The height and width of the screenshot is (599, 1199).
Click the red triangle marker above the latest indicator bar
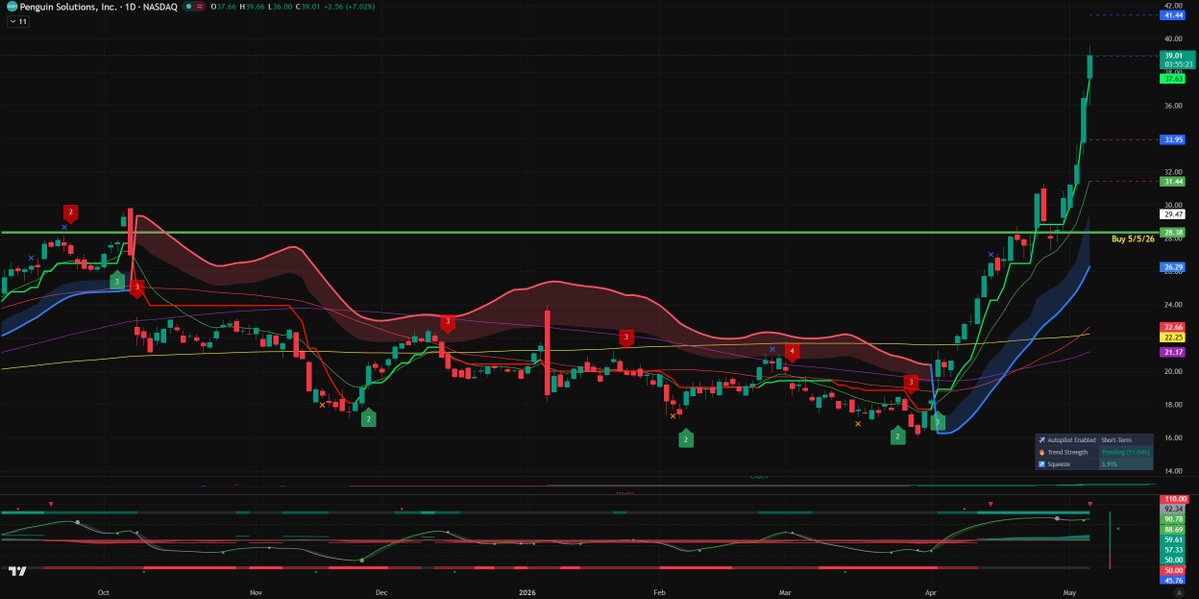point(1090,504)
